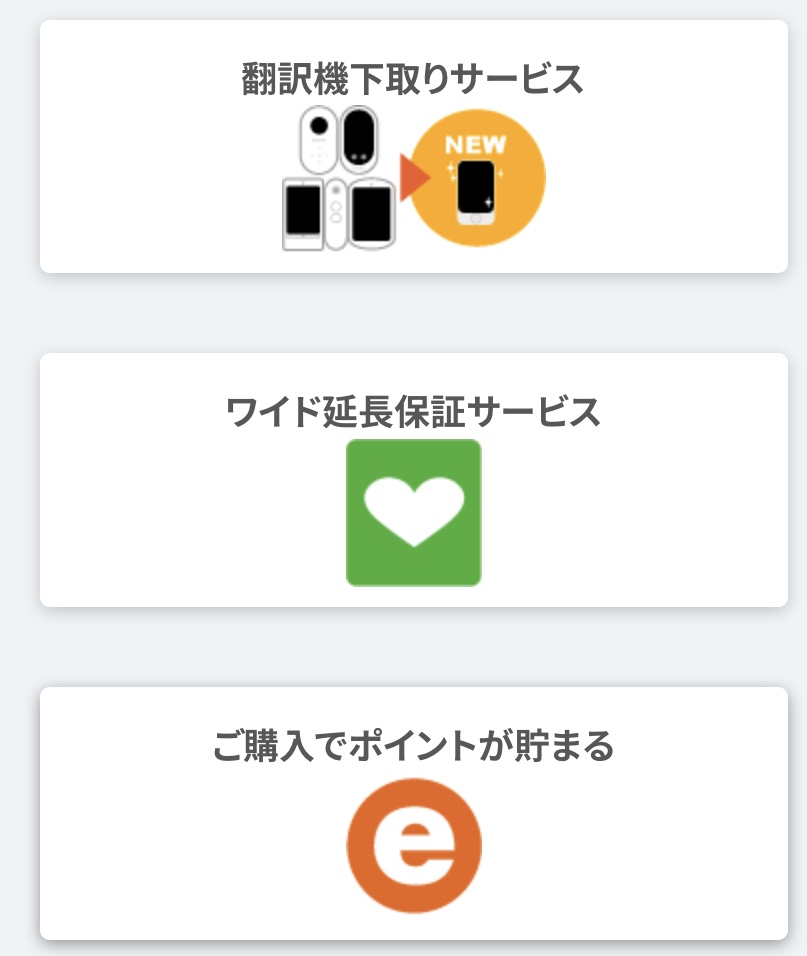Click the bottom-right translator device image

371,213
